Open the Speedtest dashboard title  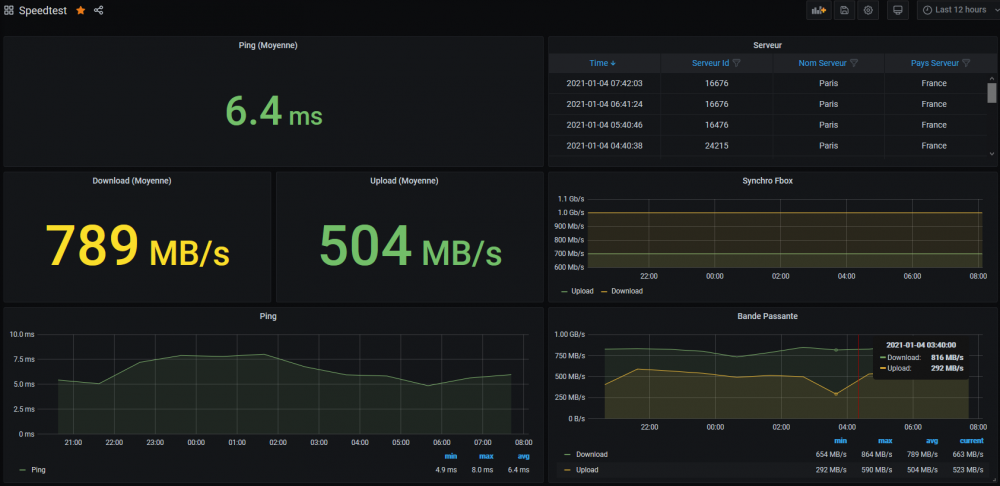(x=44, y=10)
